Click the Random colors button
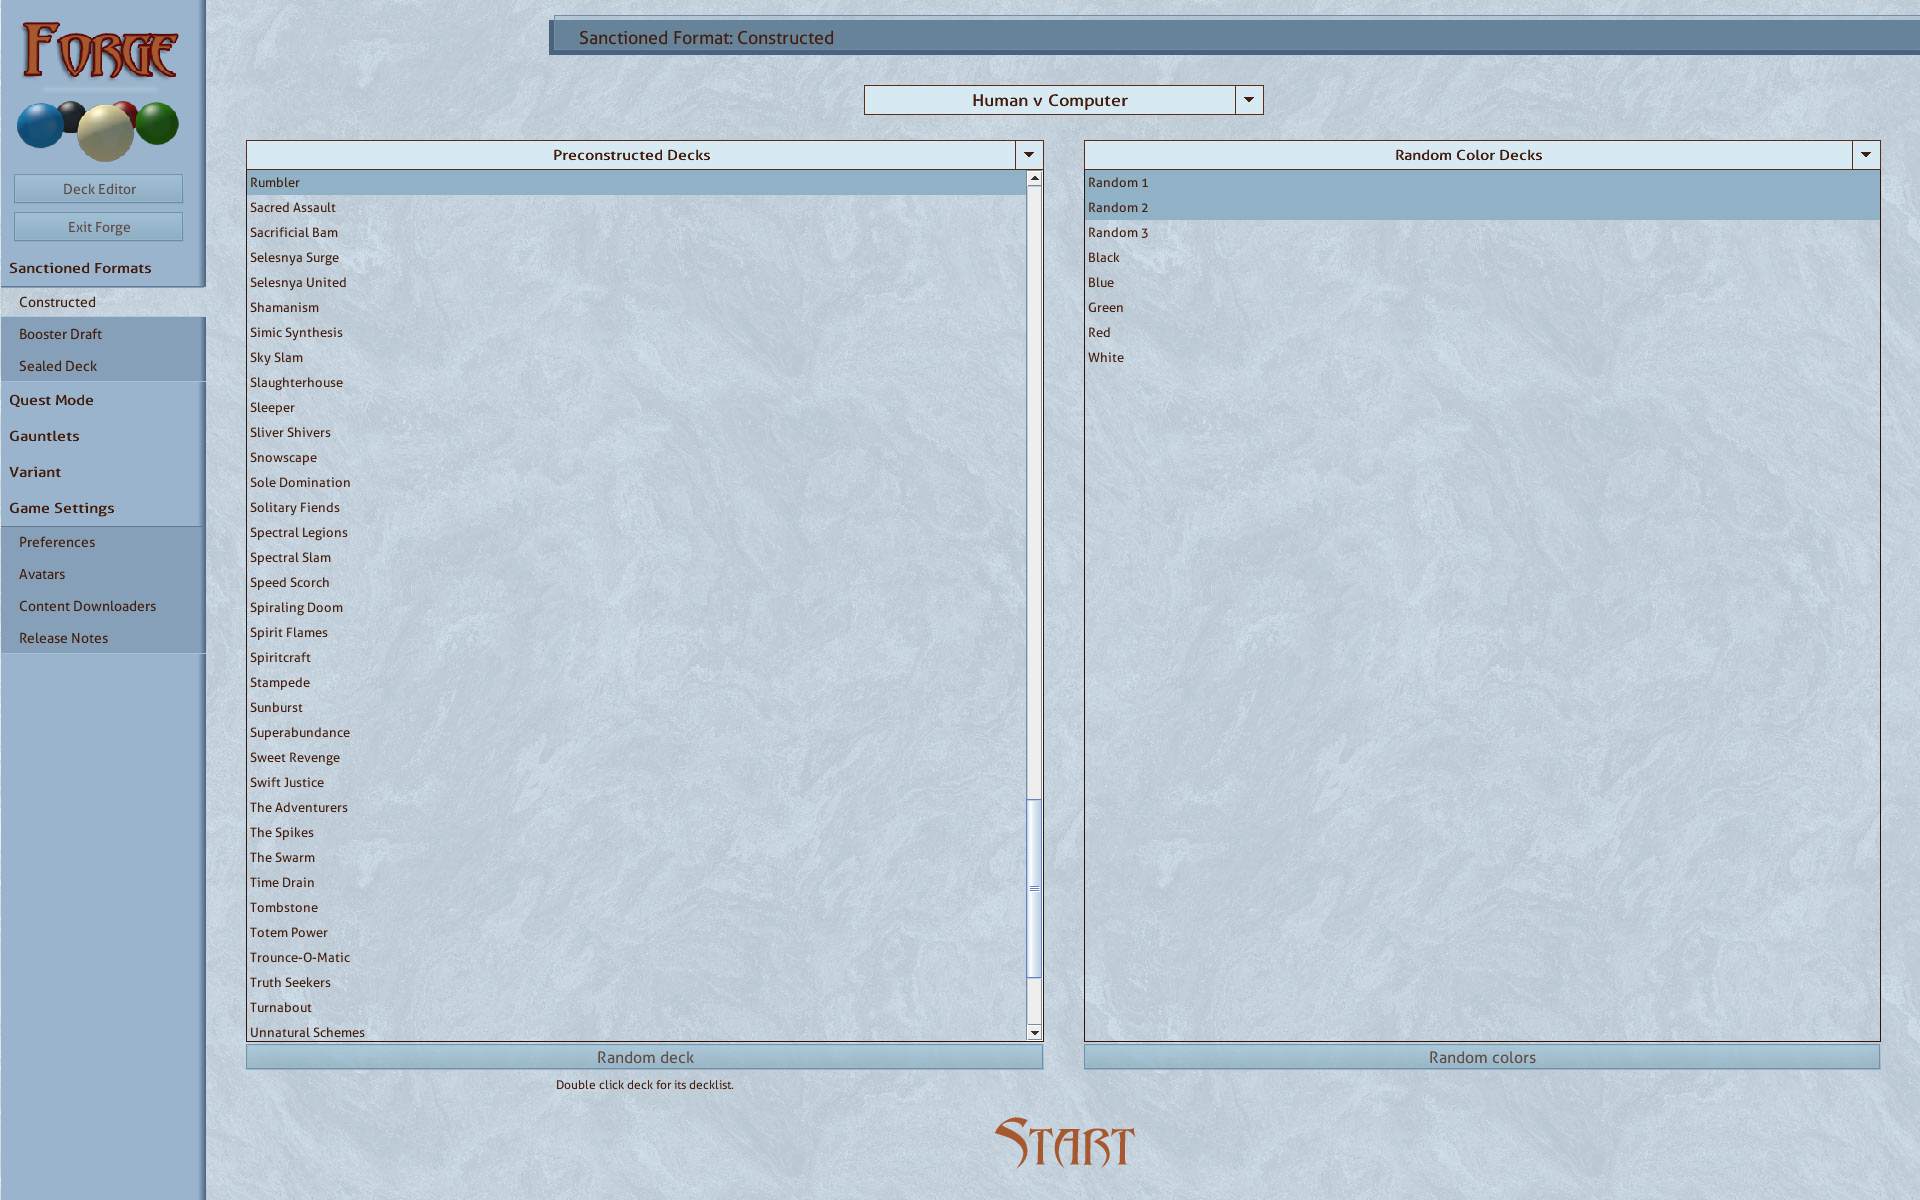The image size is (1920, 1200). (1481, 1057)
